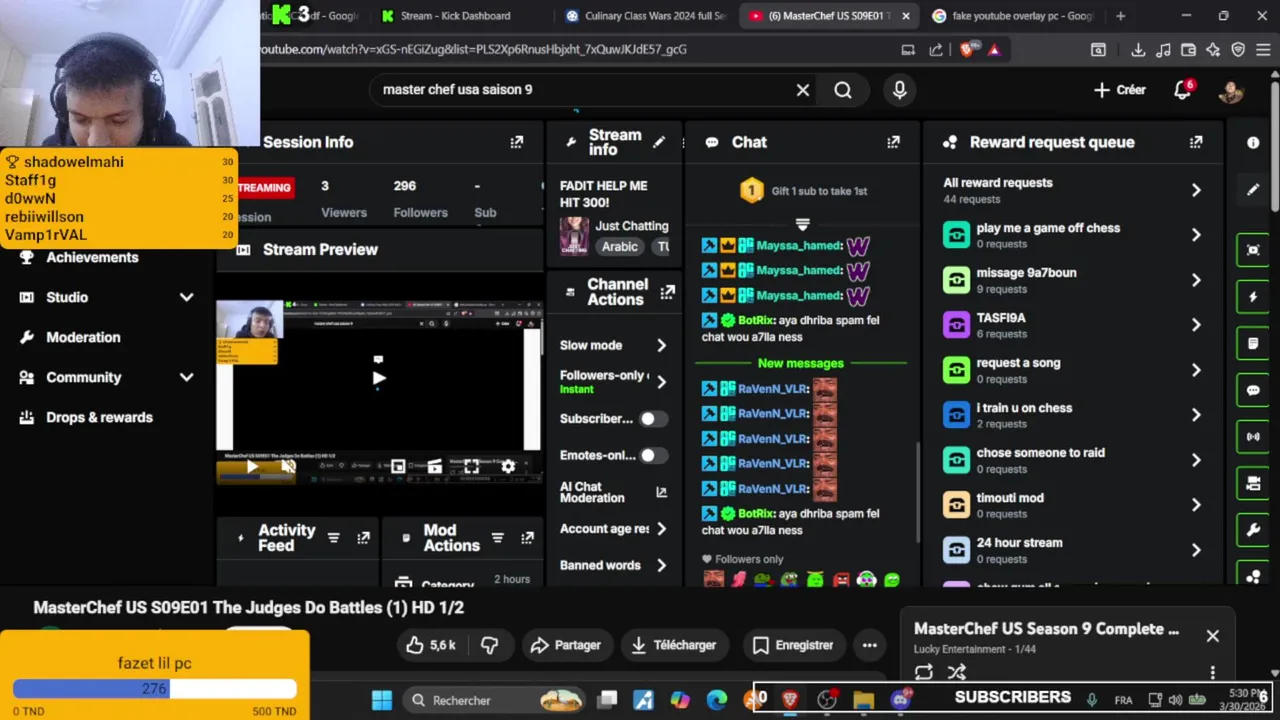Viewport: 1280px width, 720px height.
Task: Unmute the stream preview audio
Action: pyautogui.click(x=288, y=466)
